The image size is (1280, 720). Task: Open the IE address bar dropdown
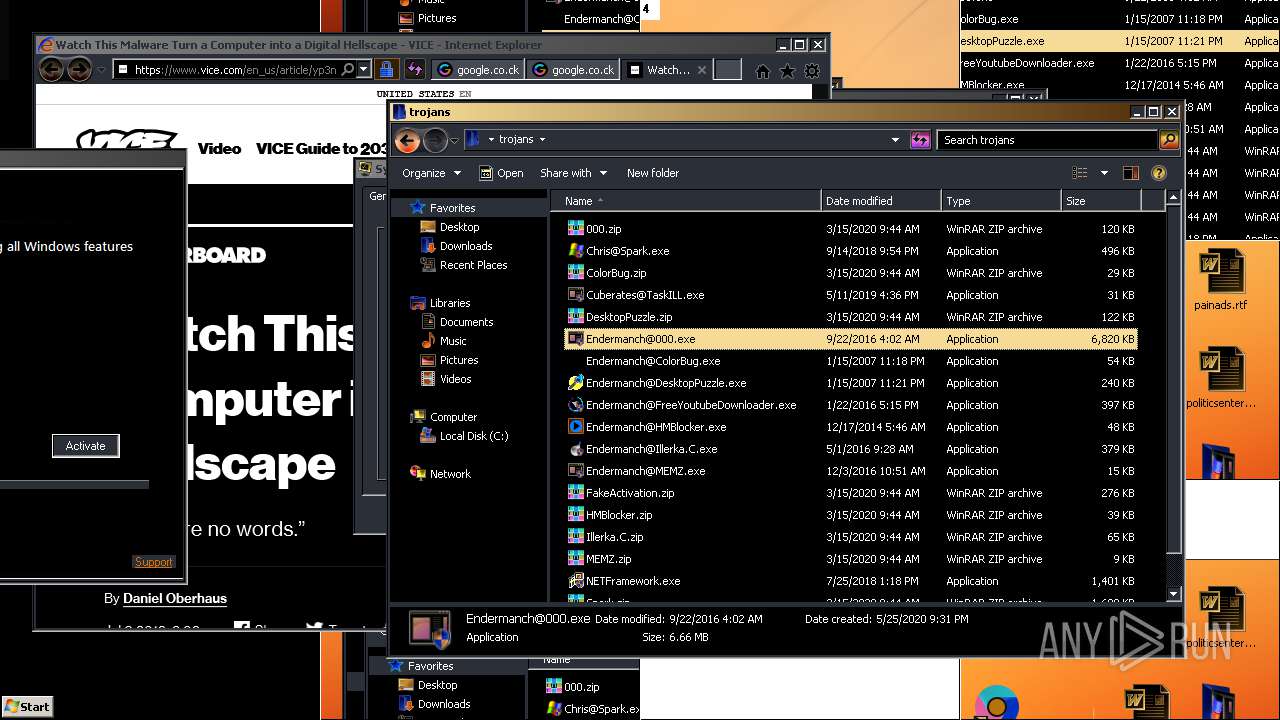pyautogui.click(x=364, y=70)
